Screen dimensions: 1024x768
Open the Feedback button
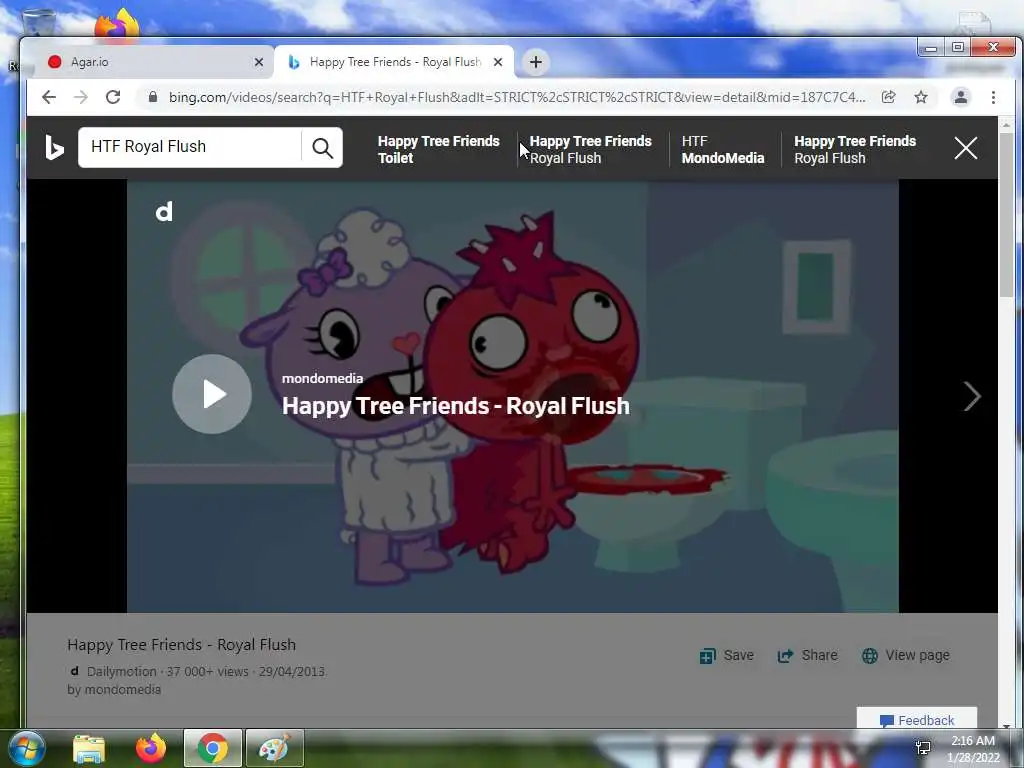(x=917, y=719)
